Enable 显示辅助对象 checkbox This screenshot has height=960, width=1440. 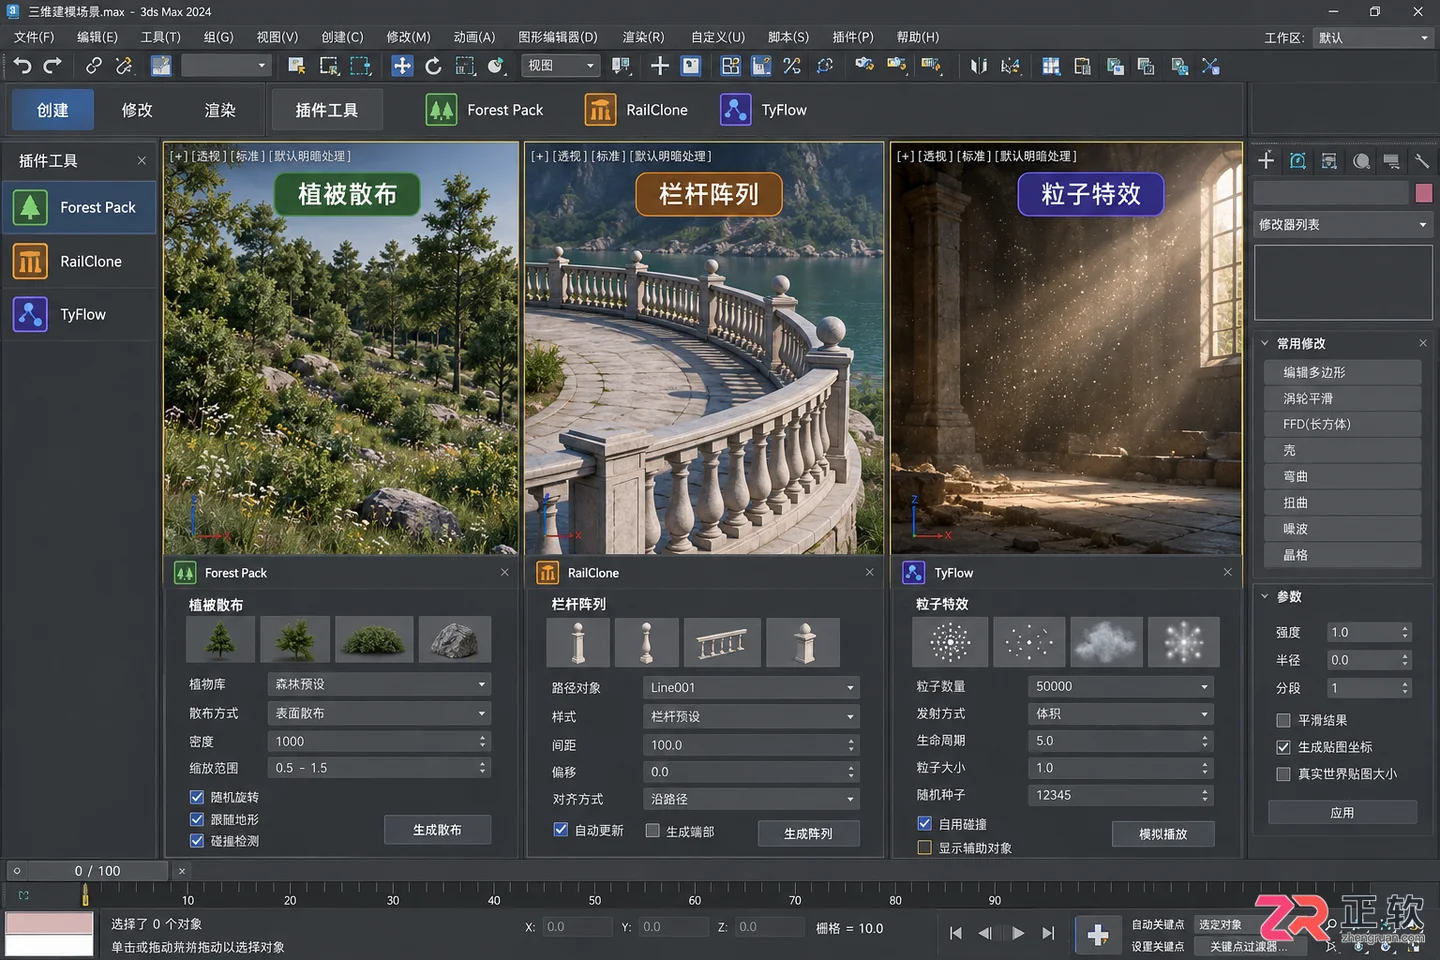(925, 848)
